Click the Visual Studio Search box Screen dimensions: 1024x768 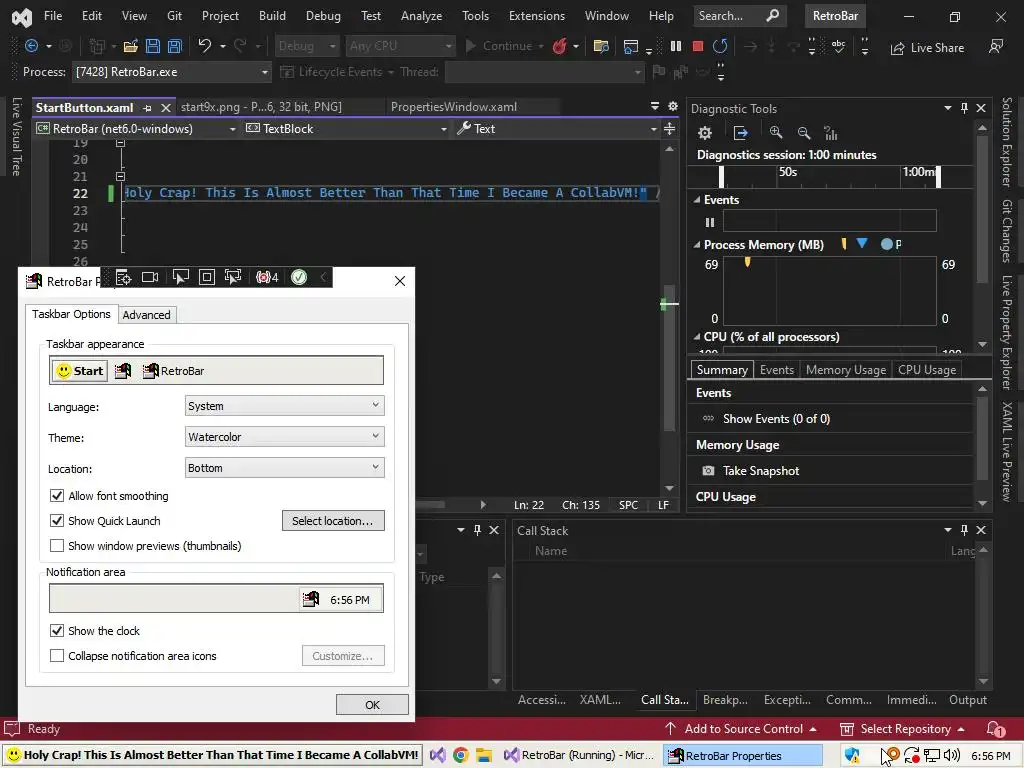pyautogui.click(x=739, y=16)
